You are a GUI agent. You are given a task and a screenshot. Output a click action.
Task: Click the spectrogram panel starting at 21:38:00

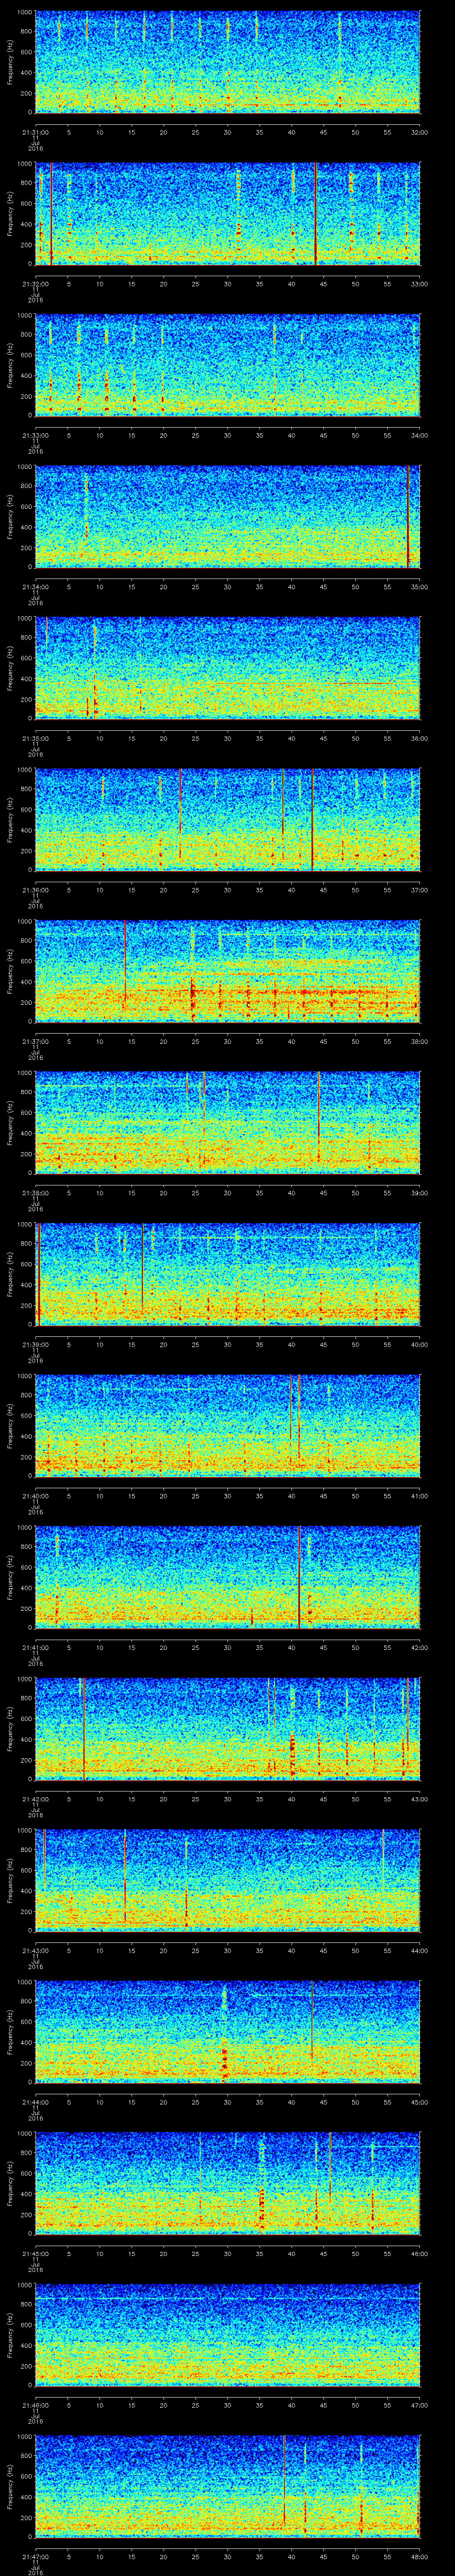click(227, 1122)
